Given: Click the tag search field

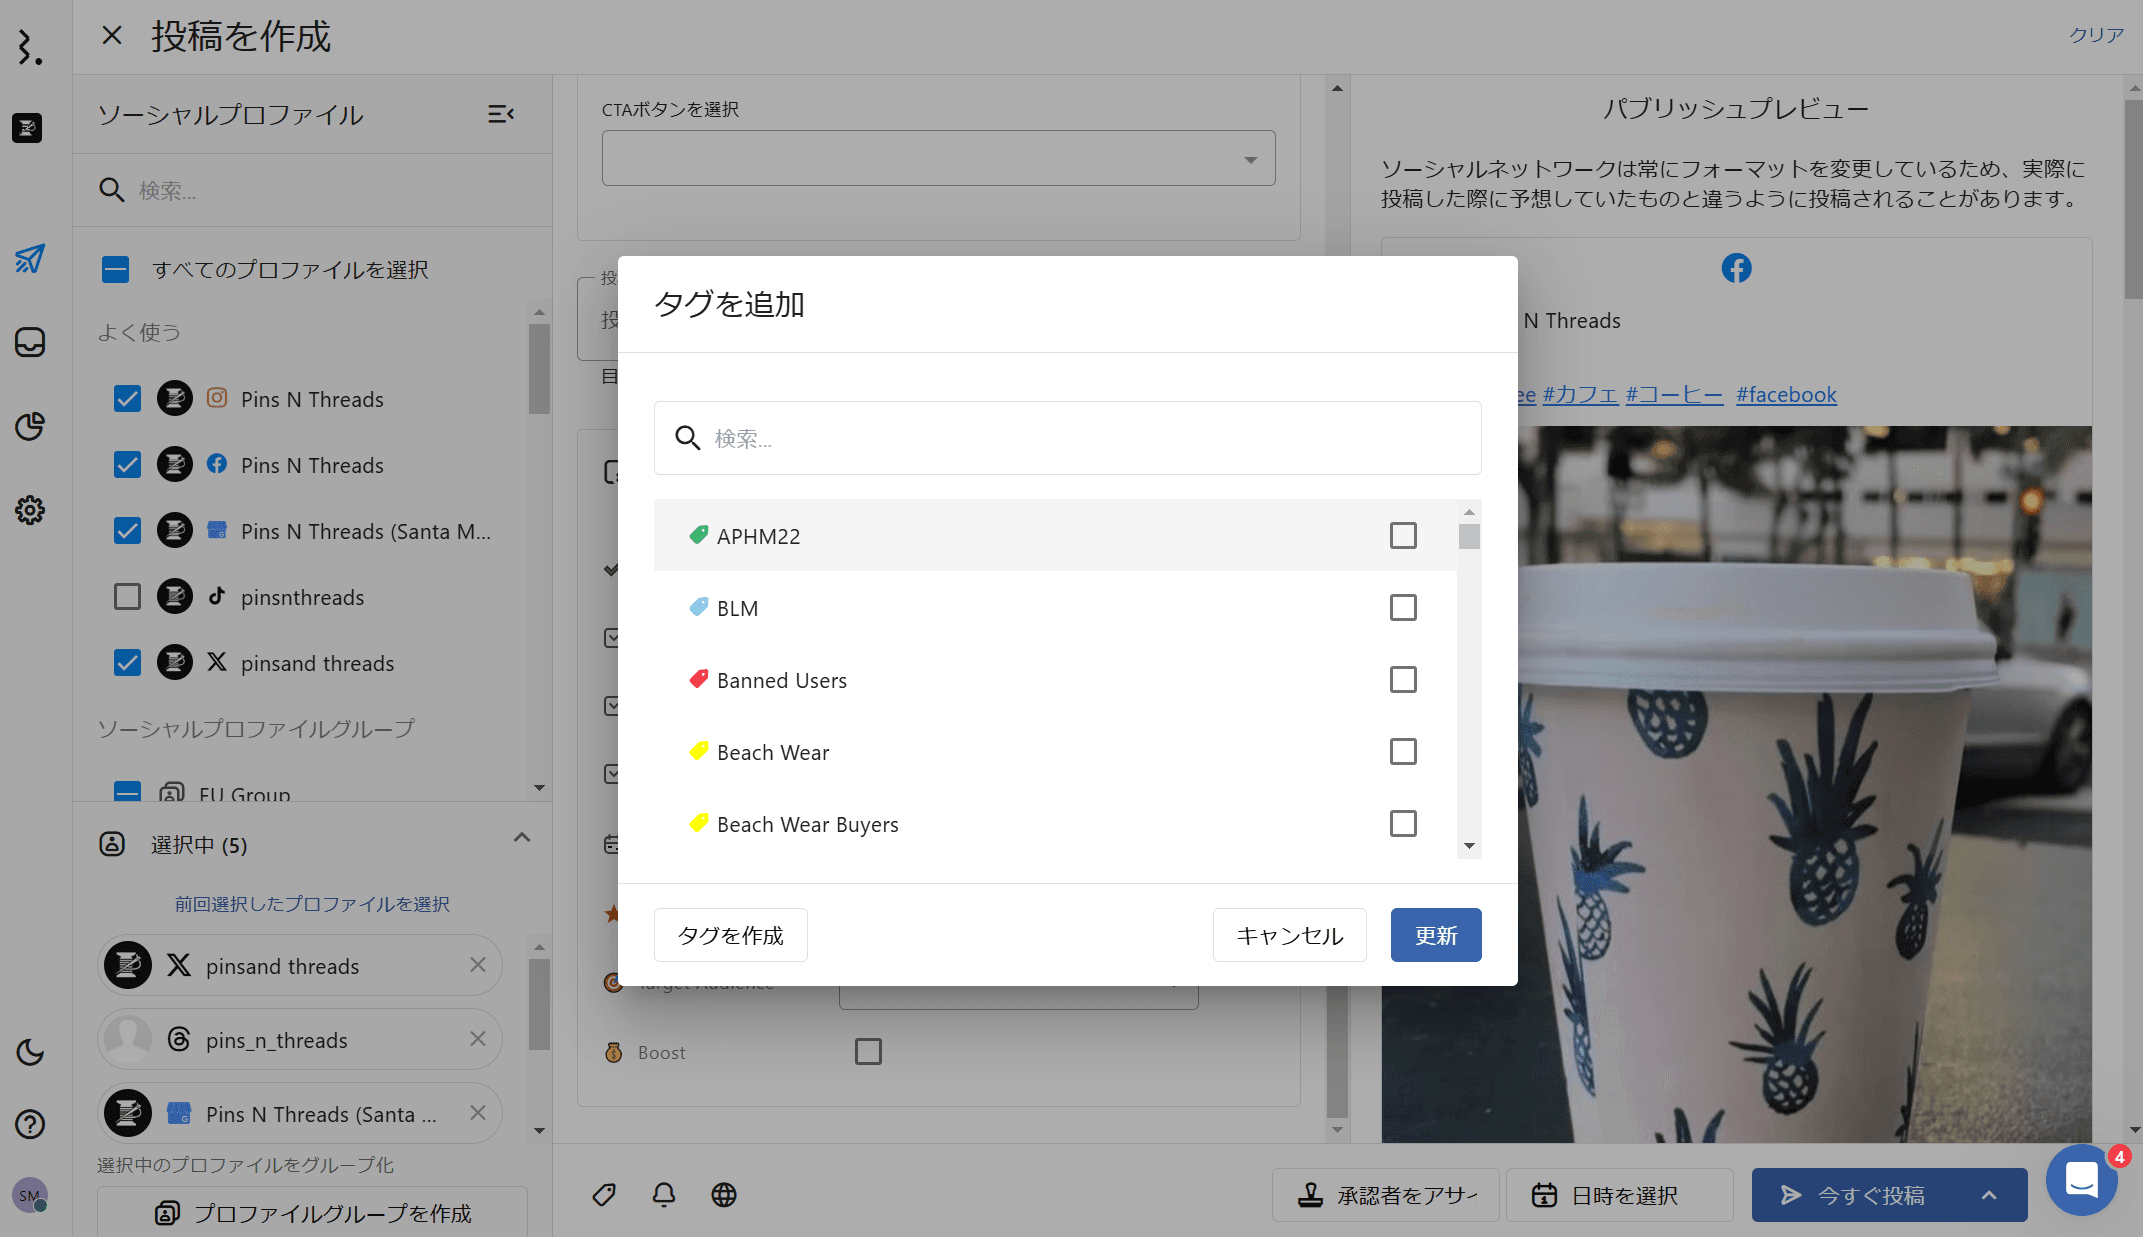Looking at the screenshot, I should click(x=1067, y=438).
